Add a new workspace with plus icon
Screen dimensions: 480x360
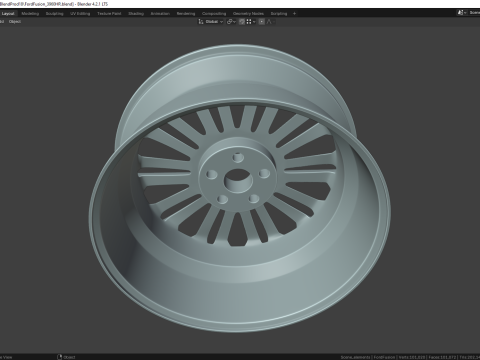294,14
